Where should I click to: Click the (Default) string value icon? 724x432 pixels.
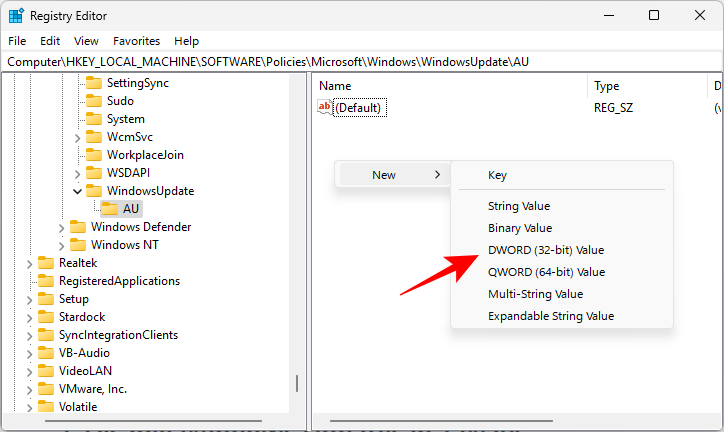point(325,107)
